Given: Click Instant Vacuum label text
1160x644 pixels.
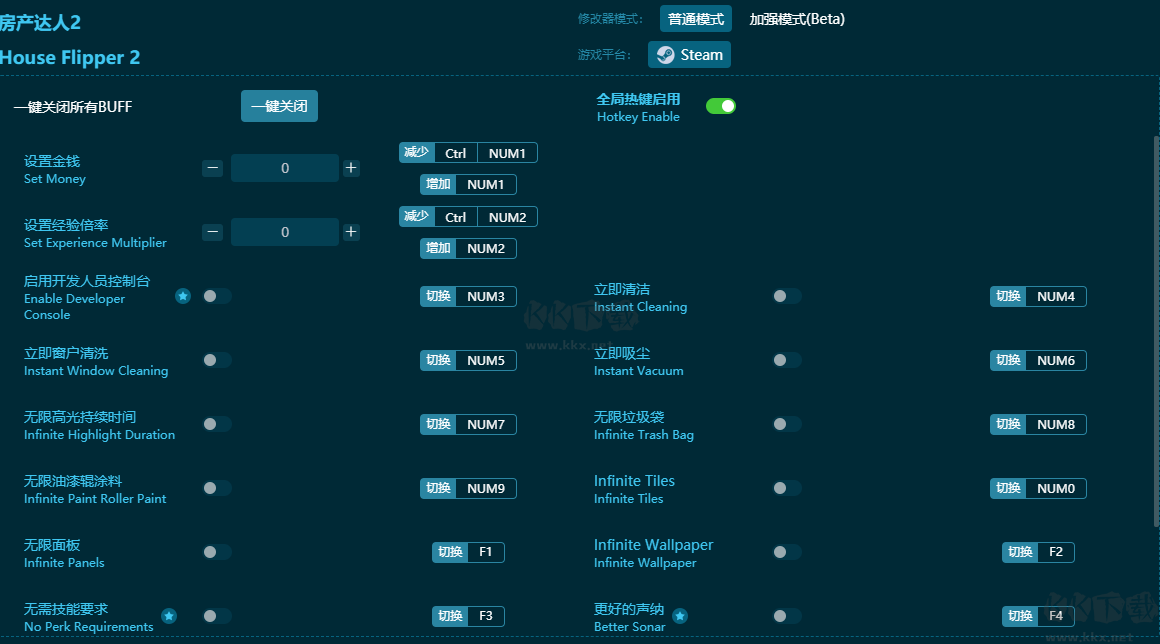Looking at the screenshot, I should (638, 371).
